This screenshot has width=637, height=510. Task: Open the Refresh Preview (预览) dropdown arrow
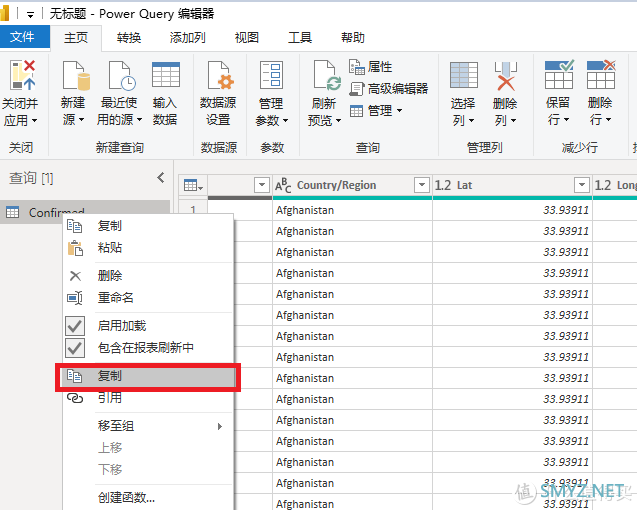338,120
